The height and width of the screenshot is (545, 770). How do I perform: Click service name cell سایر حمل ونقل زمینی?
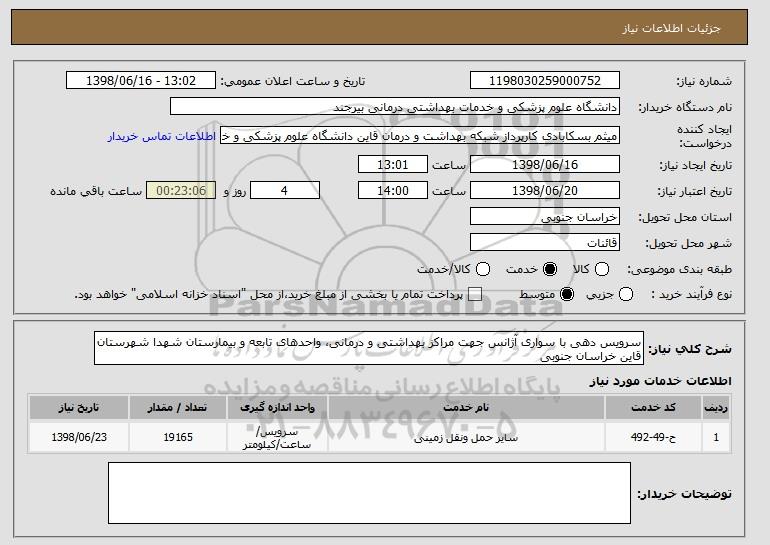466,437
